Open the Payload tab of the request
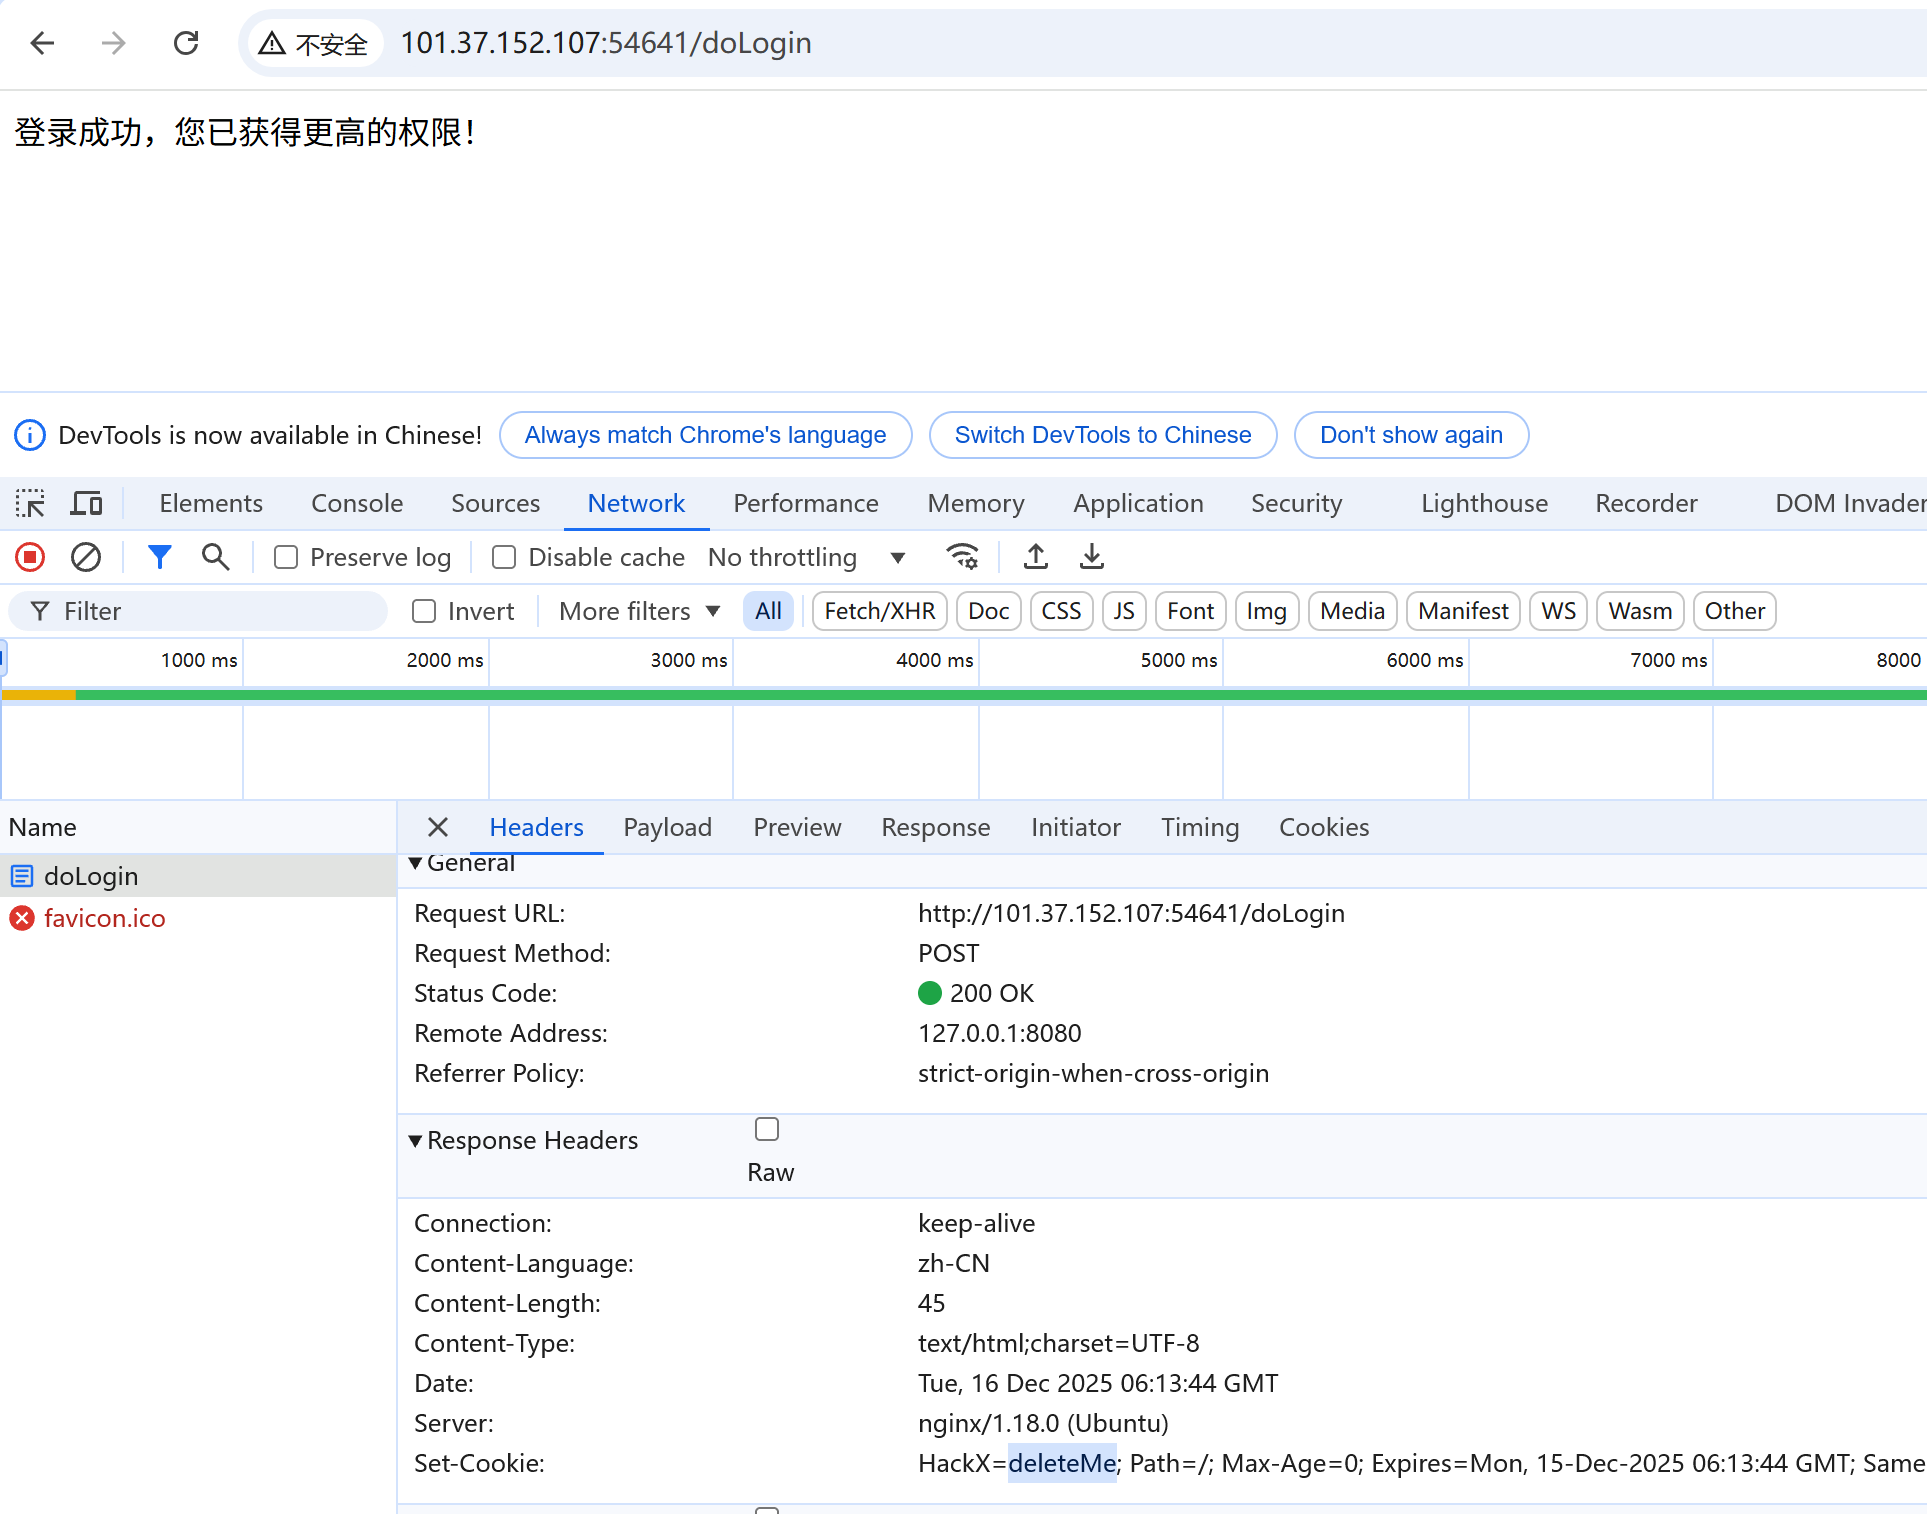The height and width of the screenshot is (1514, 1927). (x=667, y=827)
